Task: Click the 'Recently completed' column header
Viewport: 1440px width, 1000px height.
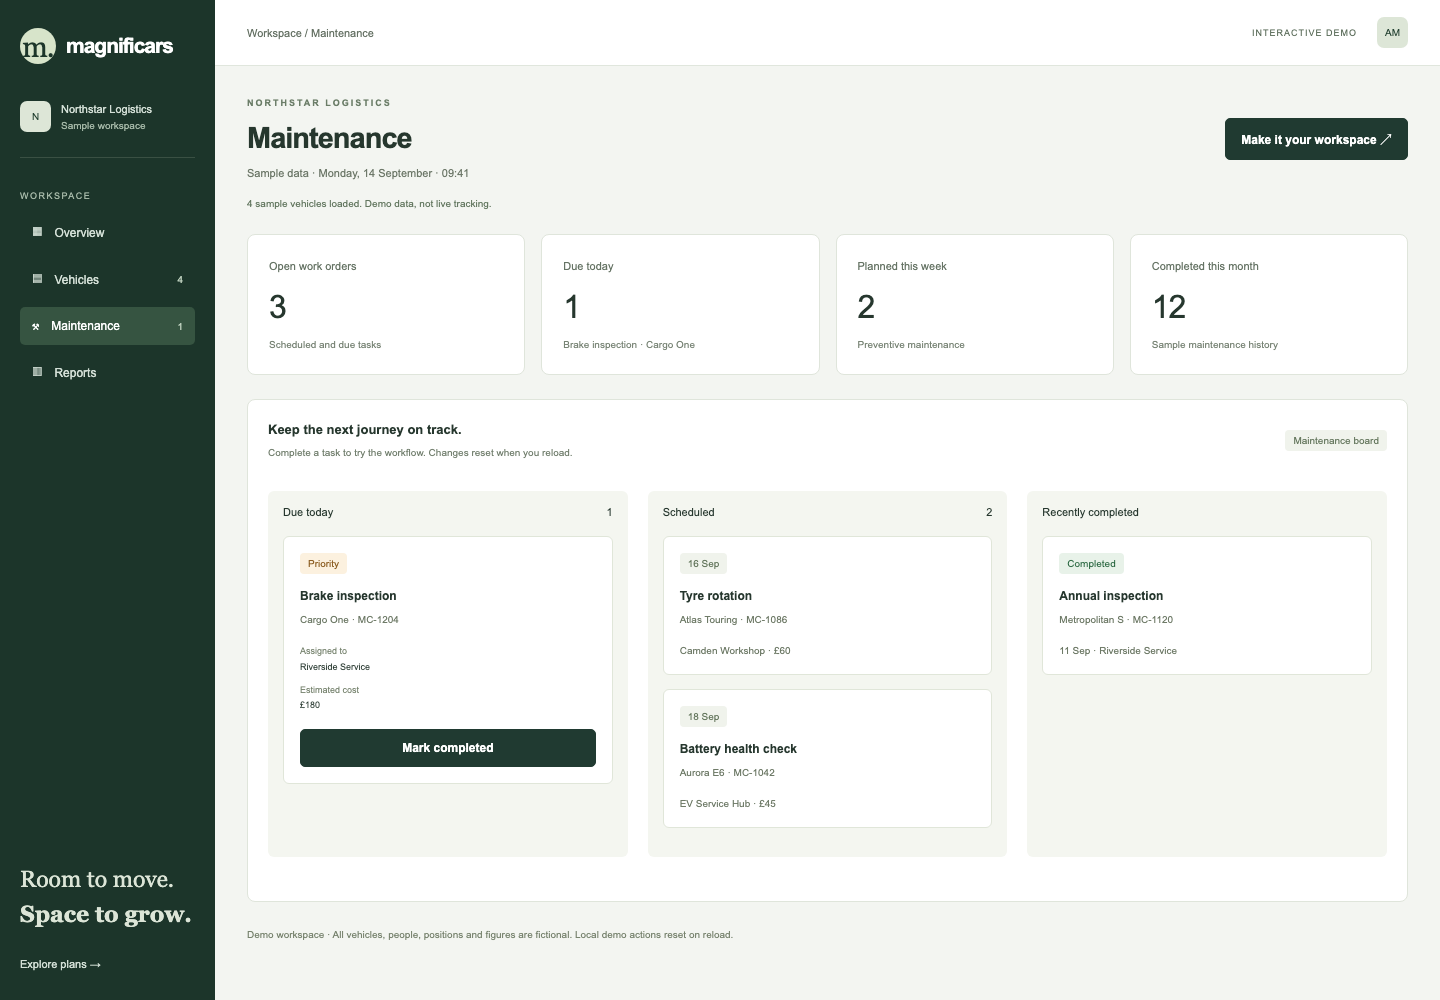Action: pos(1090,512)
